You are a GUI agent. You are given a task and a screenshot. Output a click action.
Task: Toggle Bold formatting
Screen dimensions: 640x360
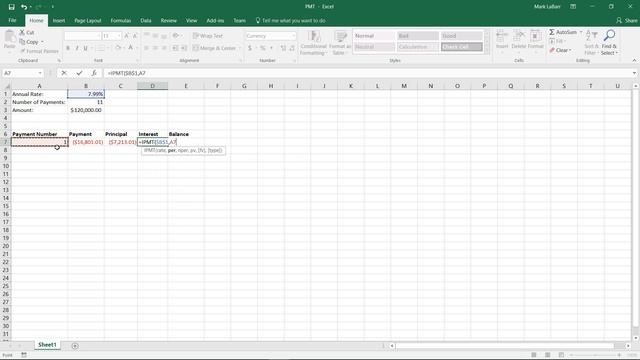[68, 48]
